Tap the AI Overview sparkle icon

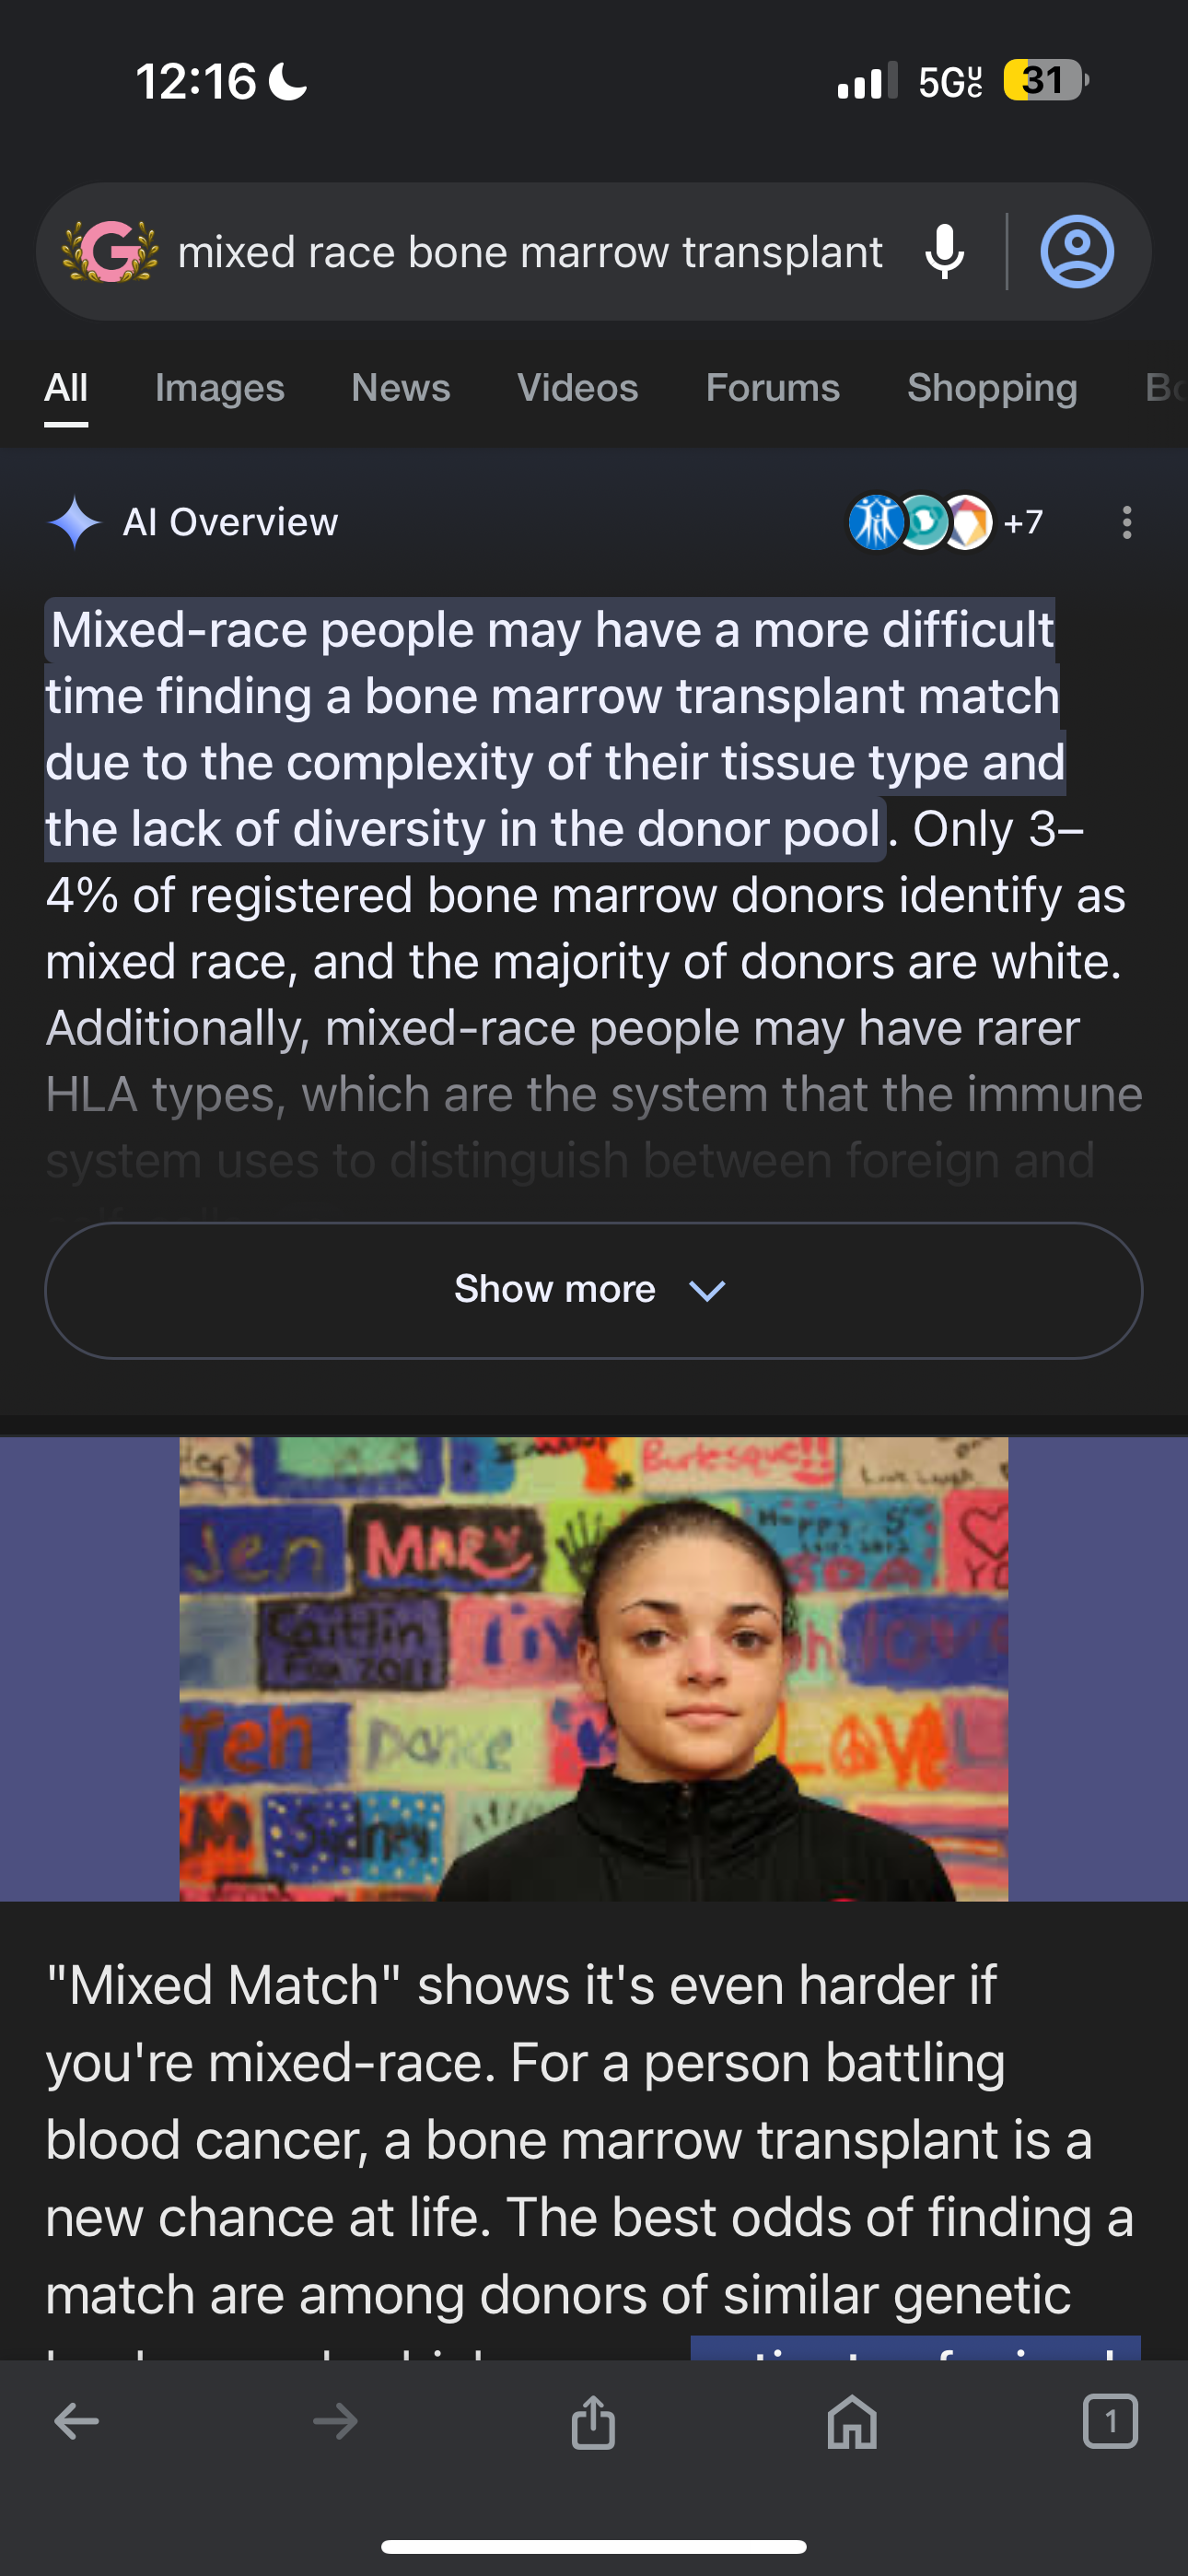pyautogui.click(x=74, y=522)
